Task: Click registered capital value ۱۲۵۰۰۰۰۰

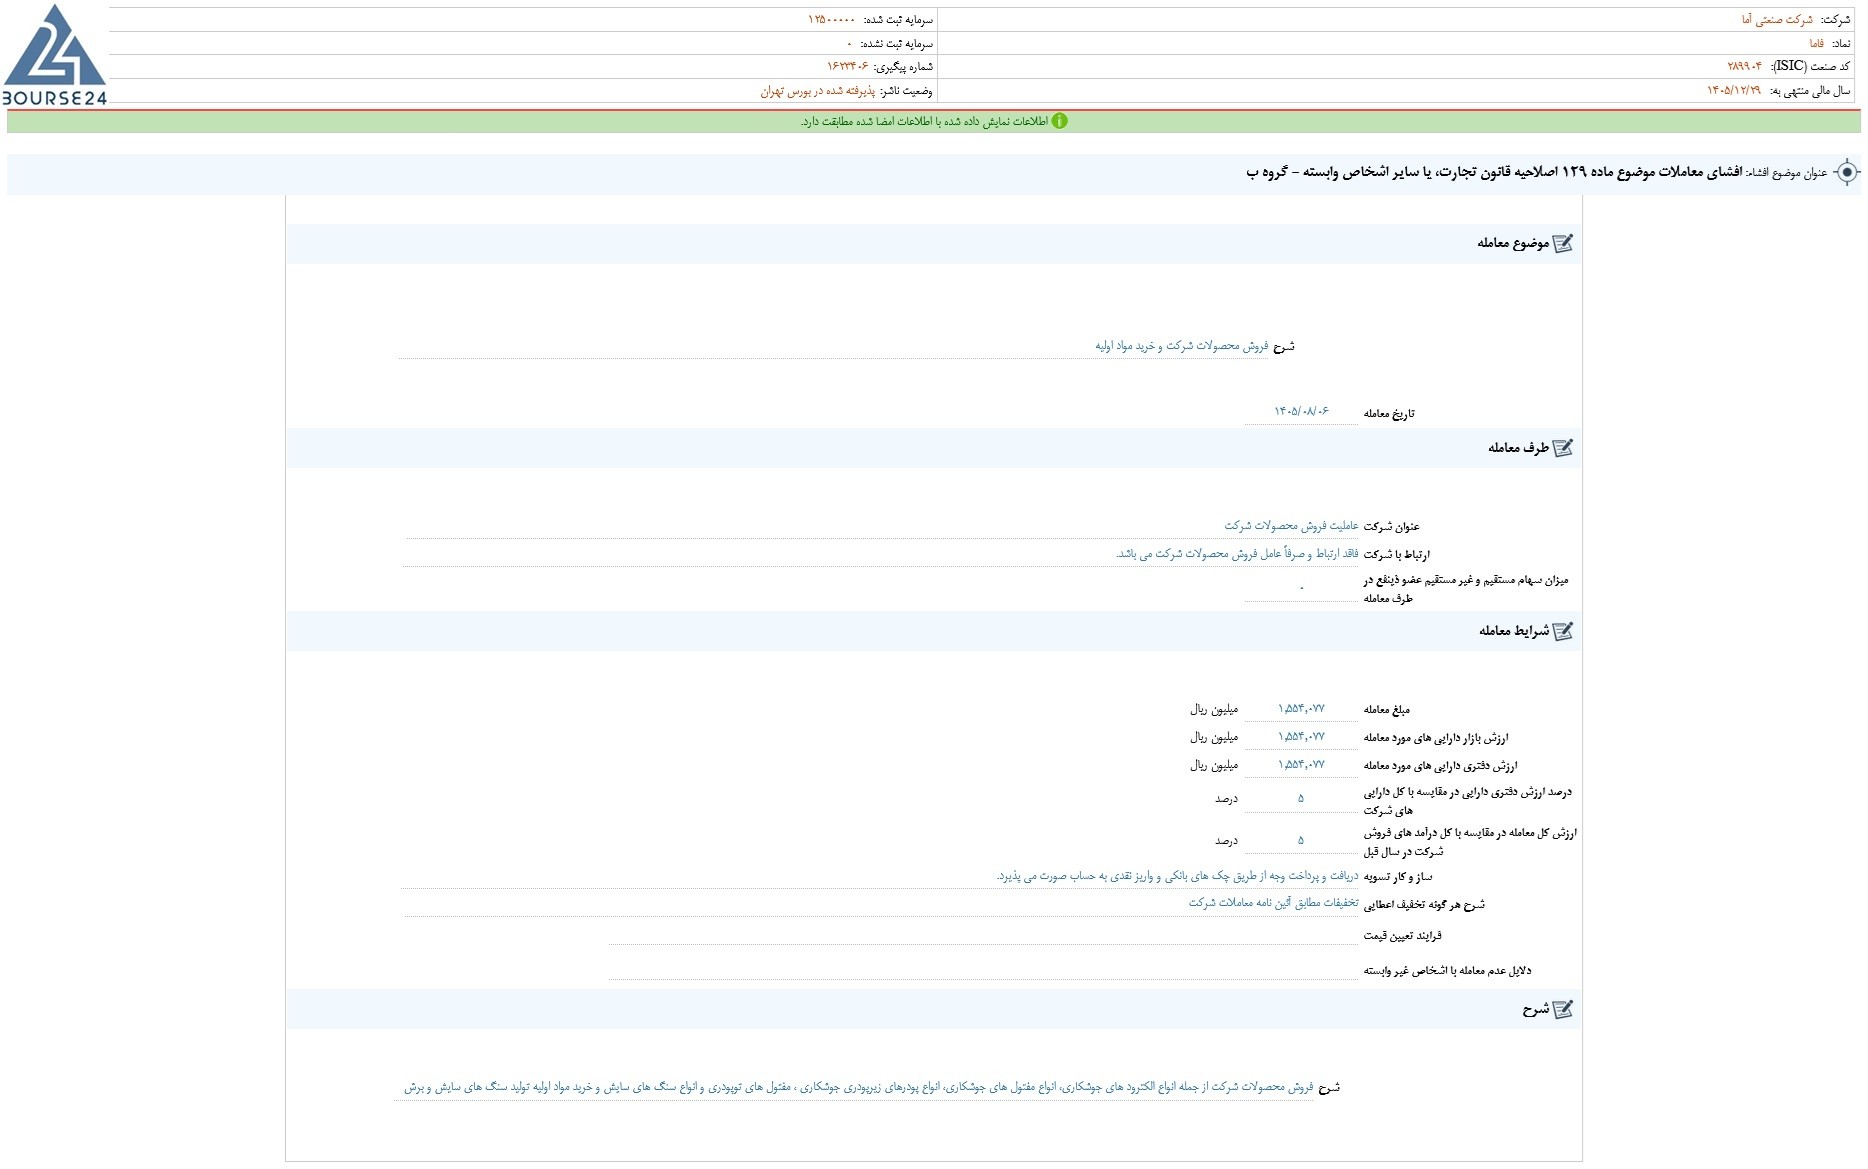Action: click(832, 20)
